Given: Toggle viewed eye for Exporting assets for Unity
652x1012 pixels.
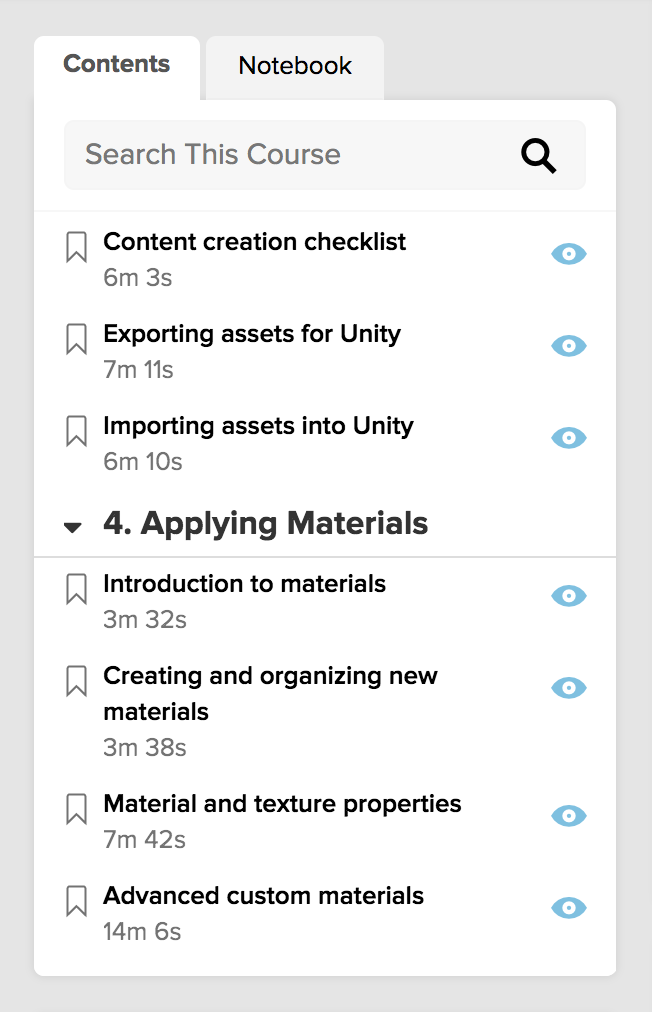Looking at the screenshot, I should tap(569, 346).
